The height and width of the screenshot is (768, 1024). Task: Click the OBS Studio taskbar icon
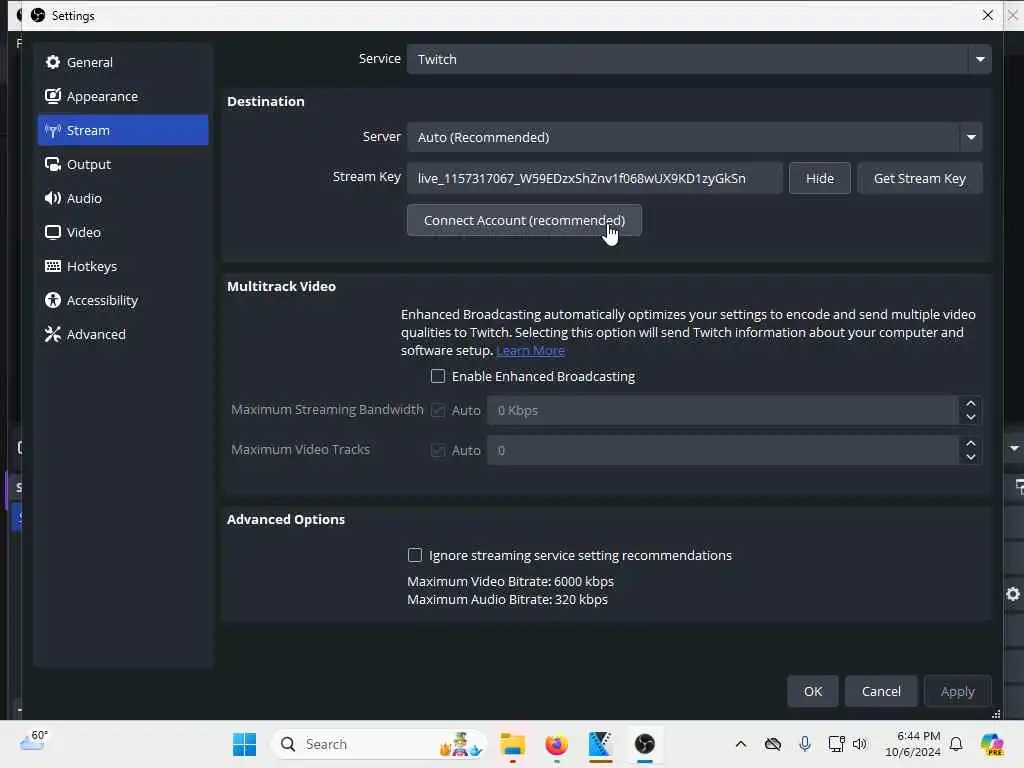coord(645,744)
